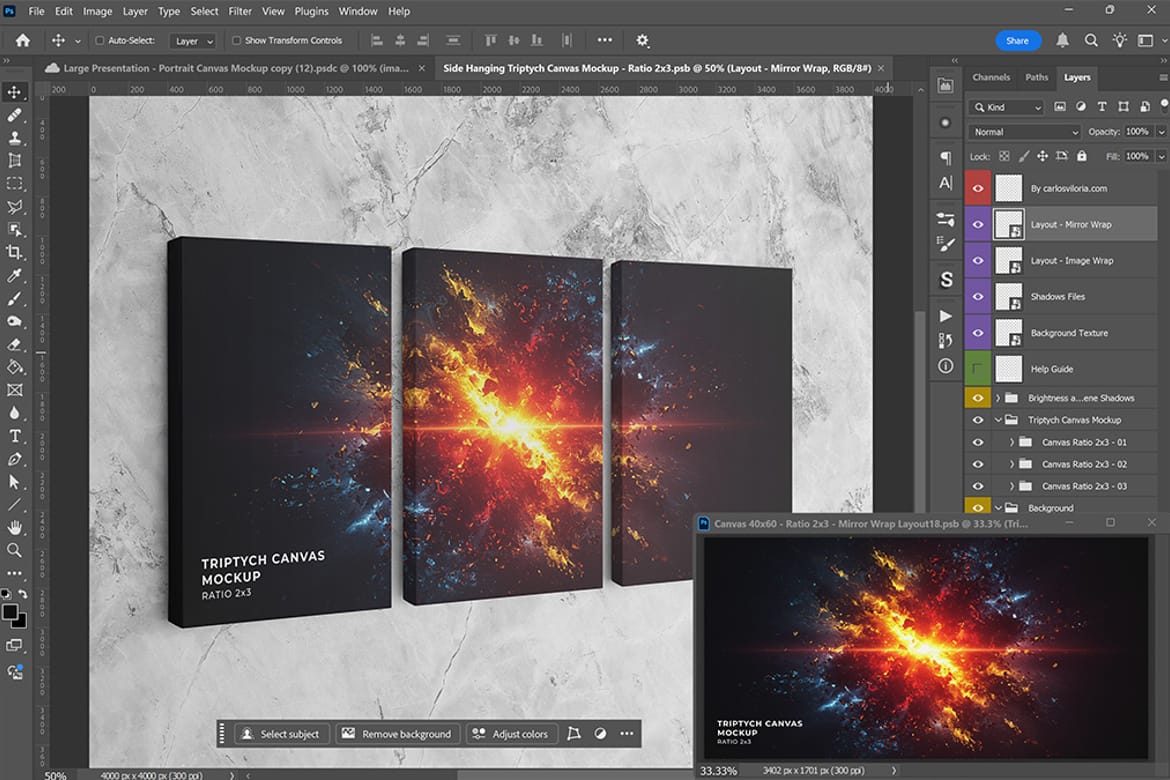Switch to the Channels tab
The width and height of the screenshot is (1170, 780).
pos(991,77)
